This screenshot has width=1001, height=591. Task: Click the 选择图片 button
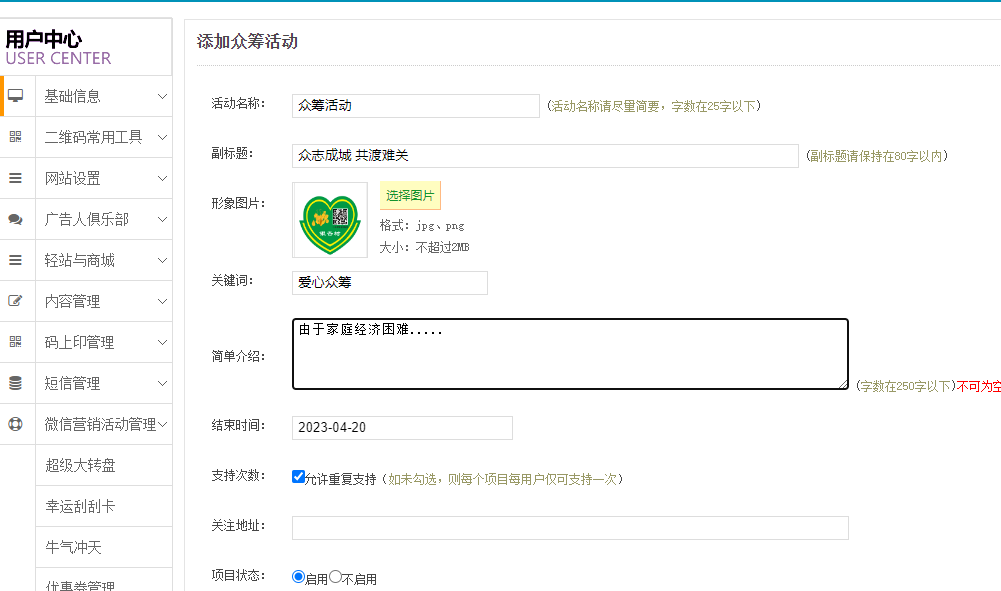pos(410,195)
